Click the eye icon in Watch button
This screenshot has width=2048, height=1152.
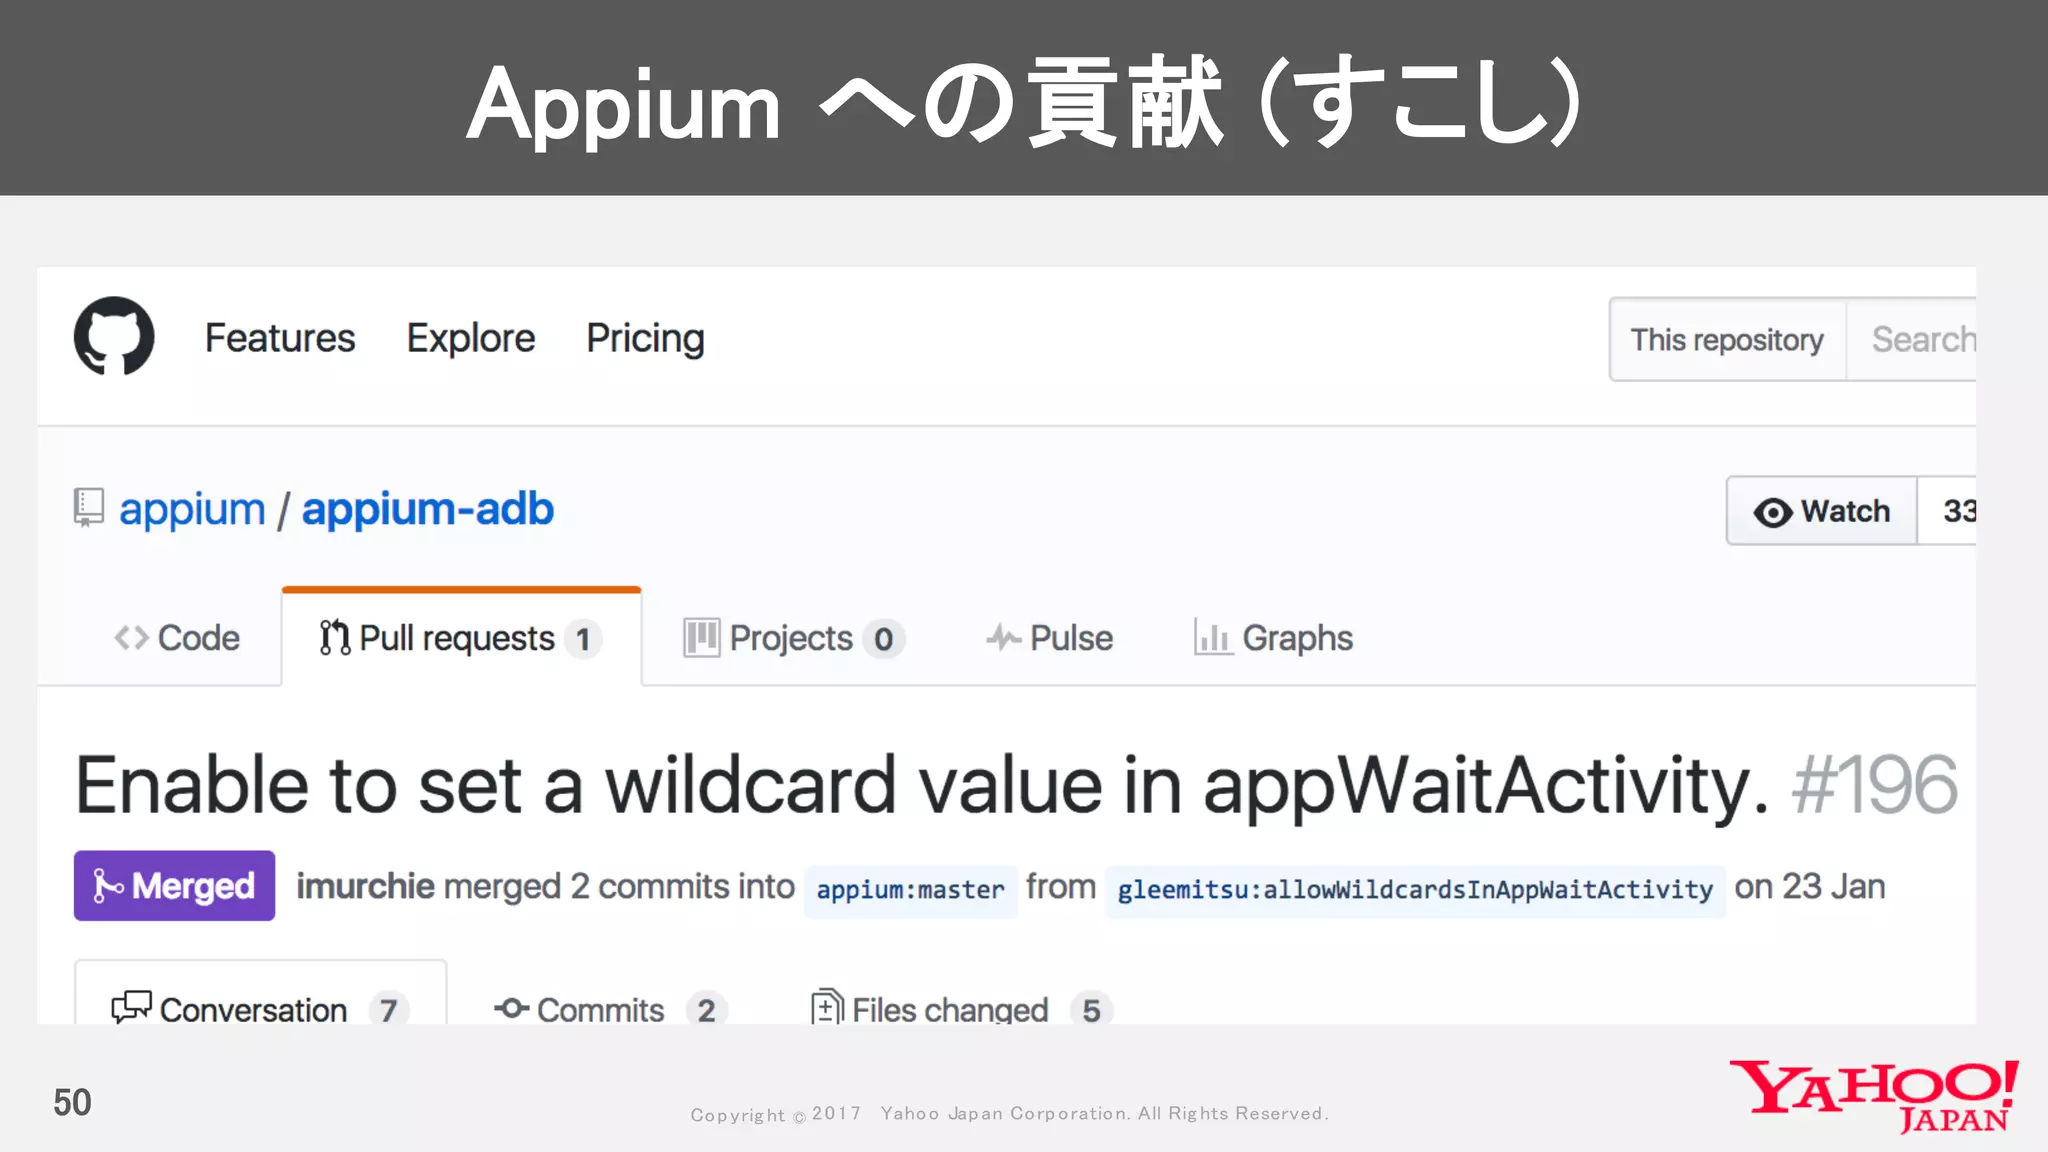pyautogui.click(x=1773, y=513)
